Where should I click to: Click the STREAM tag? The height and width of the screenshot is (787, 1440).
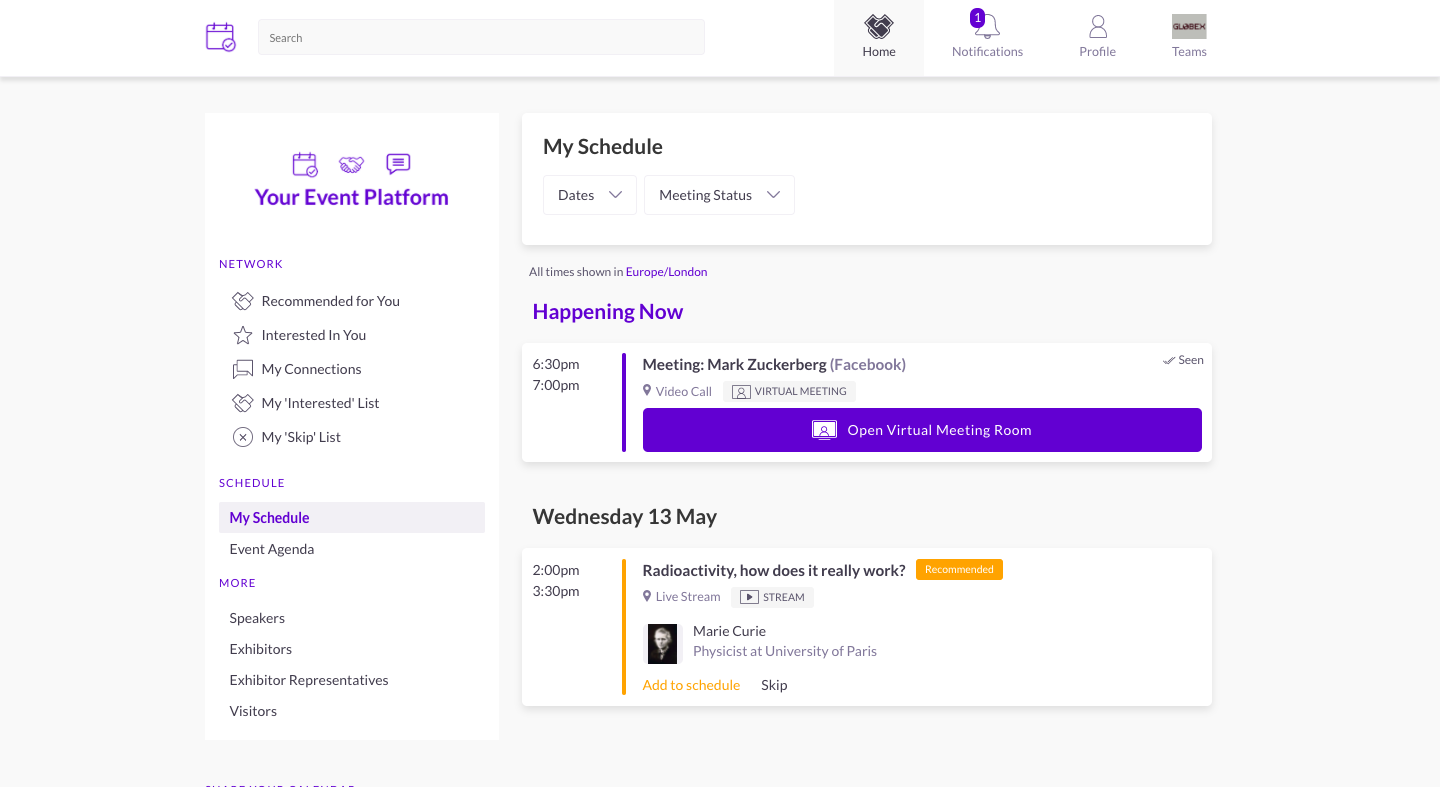pyautogui.click(x=773, y=597)
